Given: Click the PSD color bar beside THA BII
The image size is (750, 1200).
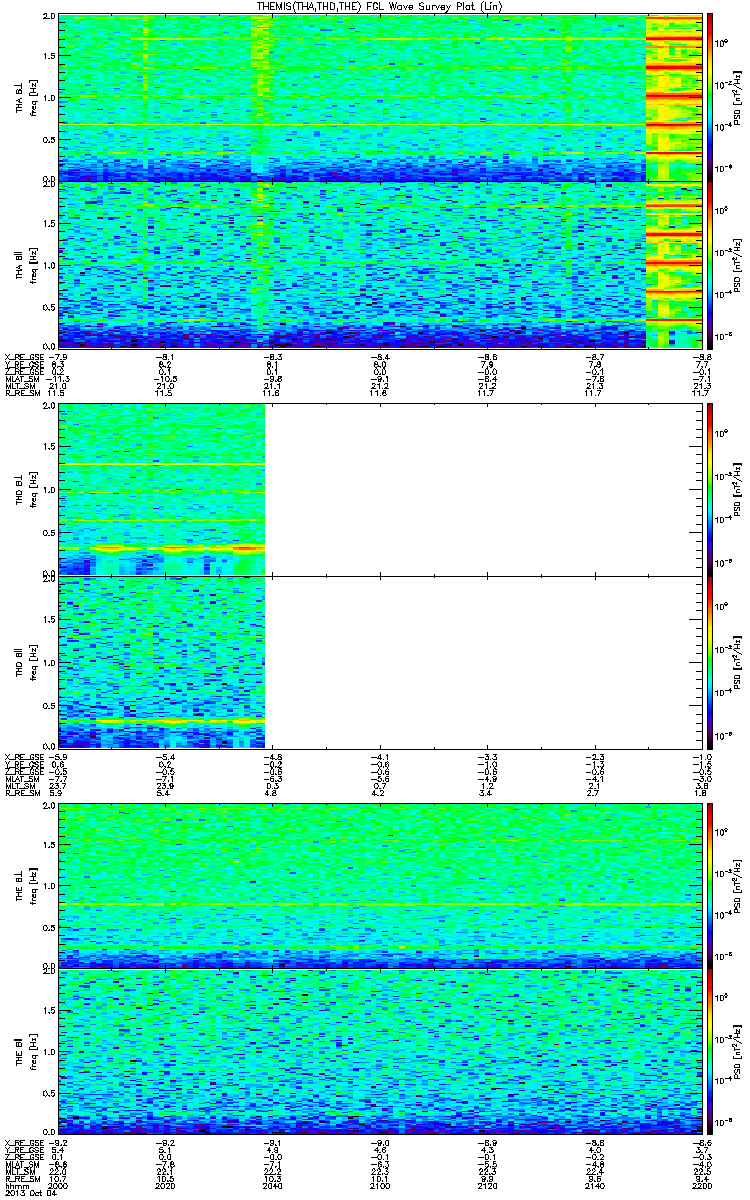Looking at the screenshot, I should coord(710,265).
